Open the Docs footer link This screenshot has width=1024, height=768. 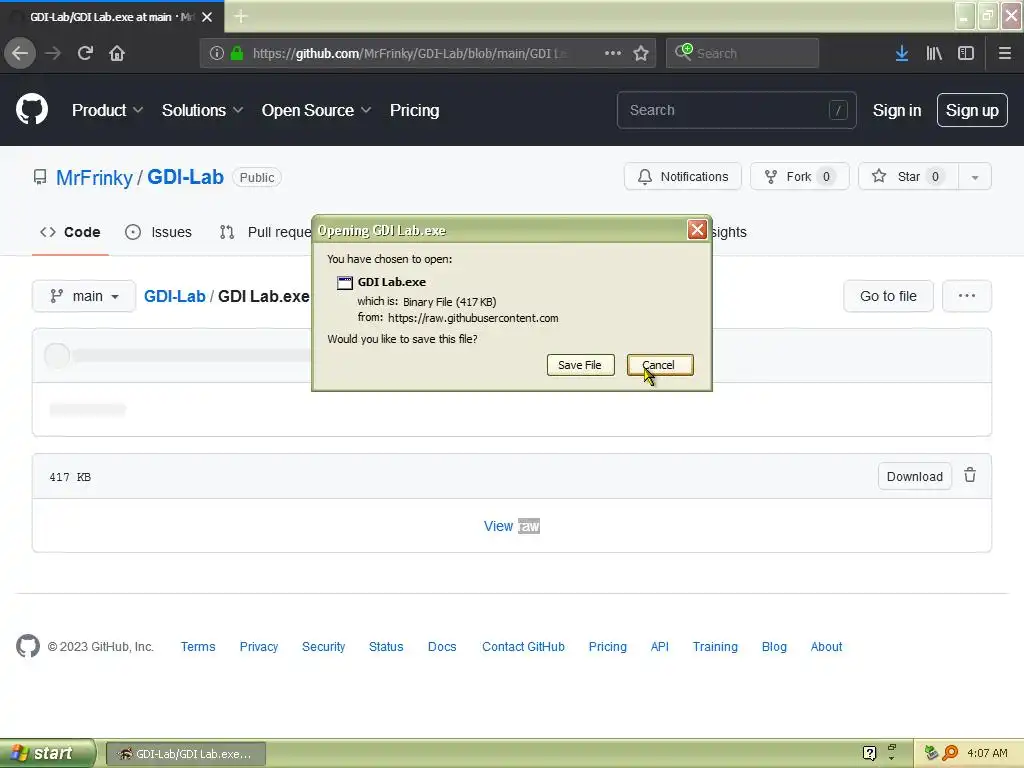tap(442, 647)
